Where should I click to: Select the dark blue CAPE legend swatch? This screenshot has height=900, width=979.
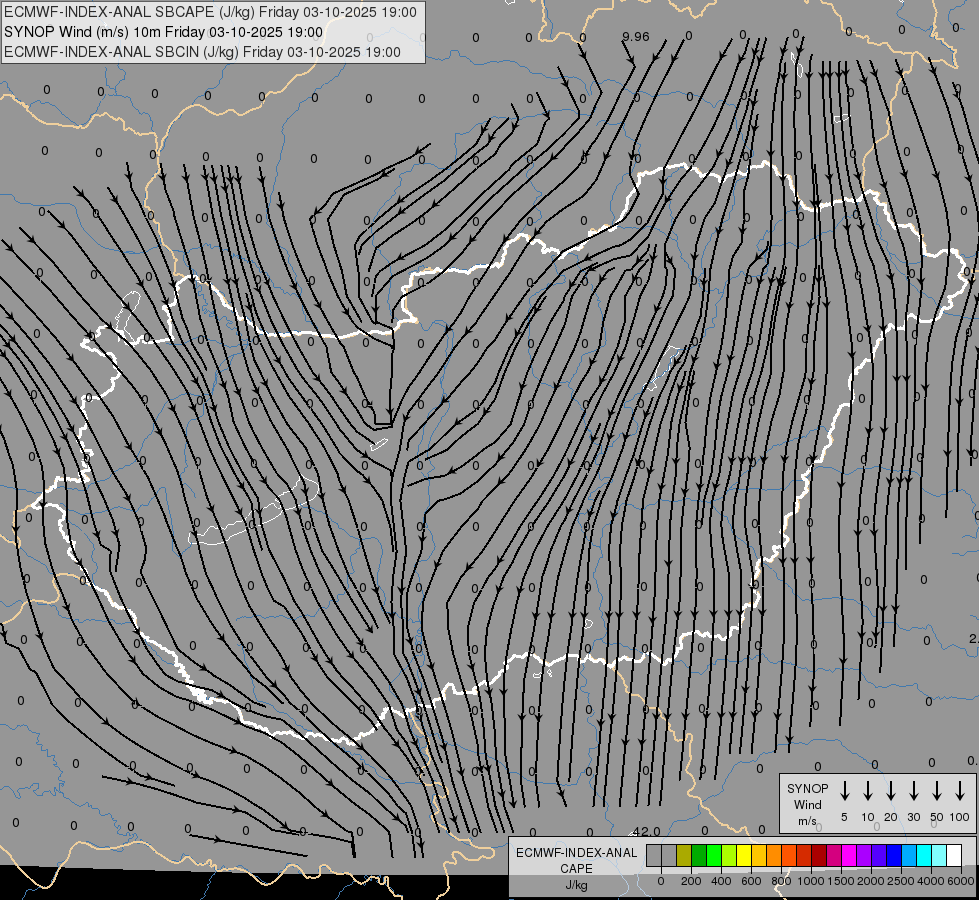894,855
